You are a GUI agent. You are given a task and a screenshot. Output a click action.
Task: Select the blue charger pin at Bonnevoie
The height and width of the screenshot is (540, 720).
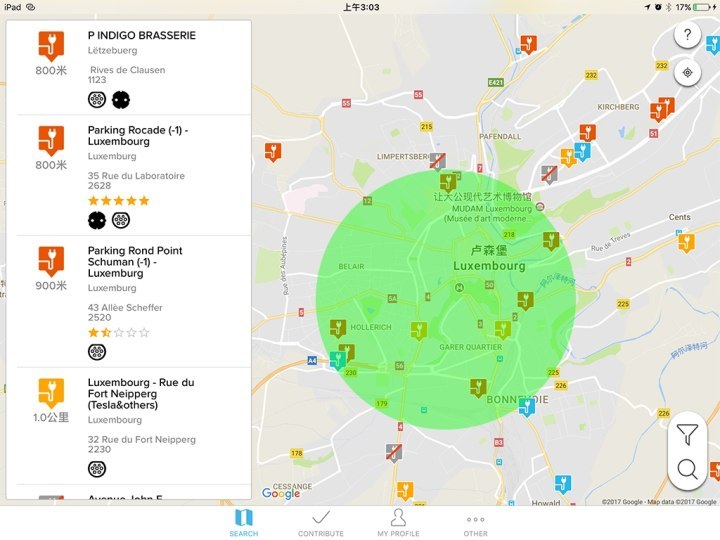coord(527,407)
